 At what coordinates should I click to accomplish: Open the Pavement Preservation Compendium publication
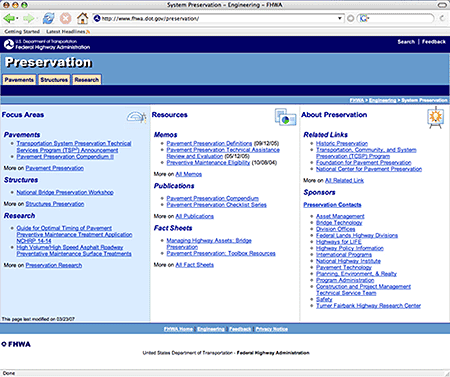tap(212, 198)
